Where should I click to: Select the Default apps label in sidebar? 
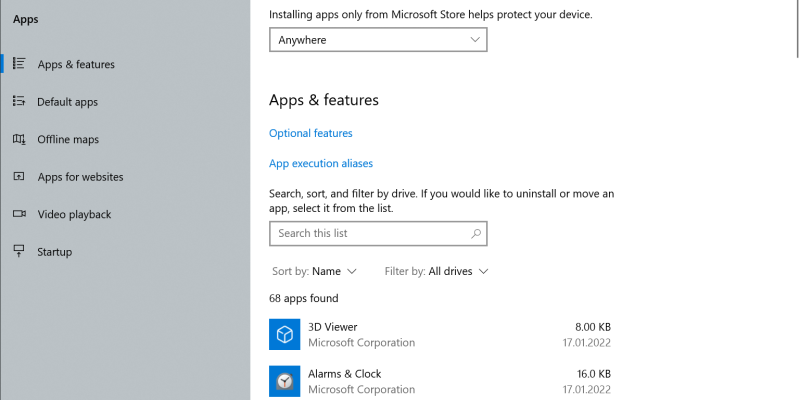pyautogui.click(x=67, y=102)
